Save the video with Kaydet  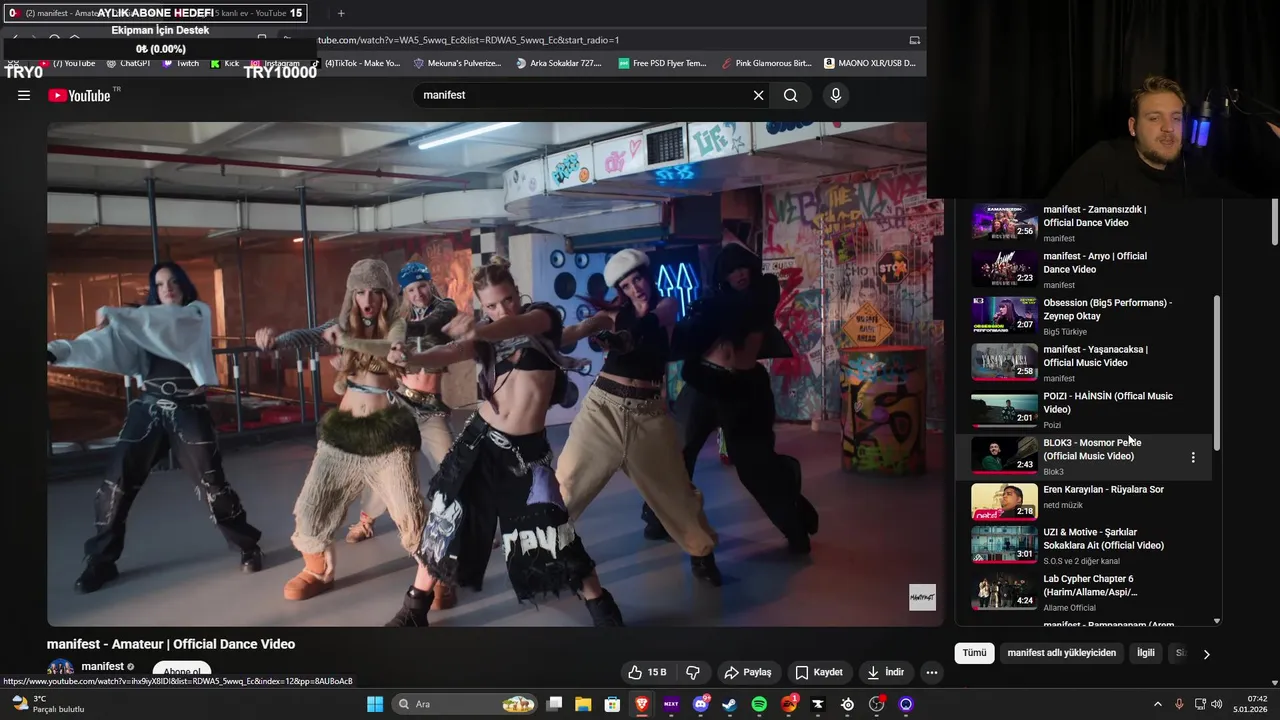tap(819, 672)
